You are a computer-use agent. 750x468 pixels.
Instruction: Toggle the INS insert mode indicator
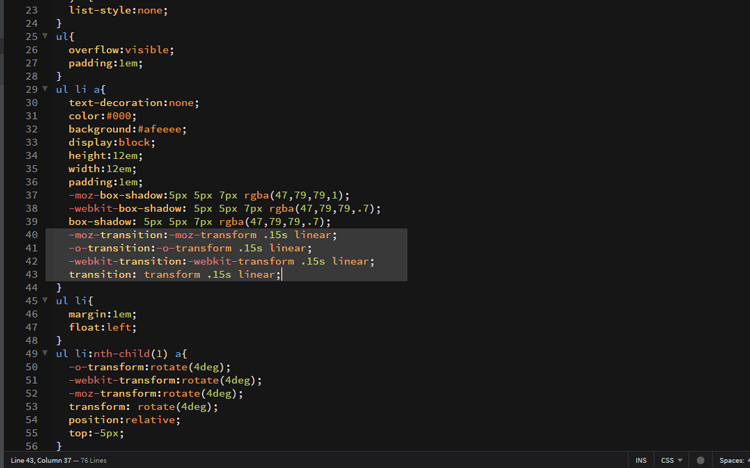click(641, 460)
